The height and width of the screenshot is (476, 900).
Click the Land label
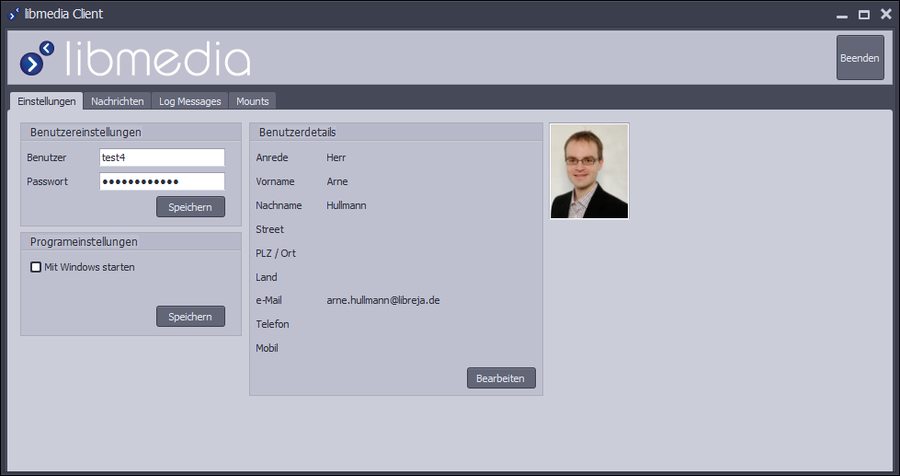[x=266, y=277]
